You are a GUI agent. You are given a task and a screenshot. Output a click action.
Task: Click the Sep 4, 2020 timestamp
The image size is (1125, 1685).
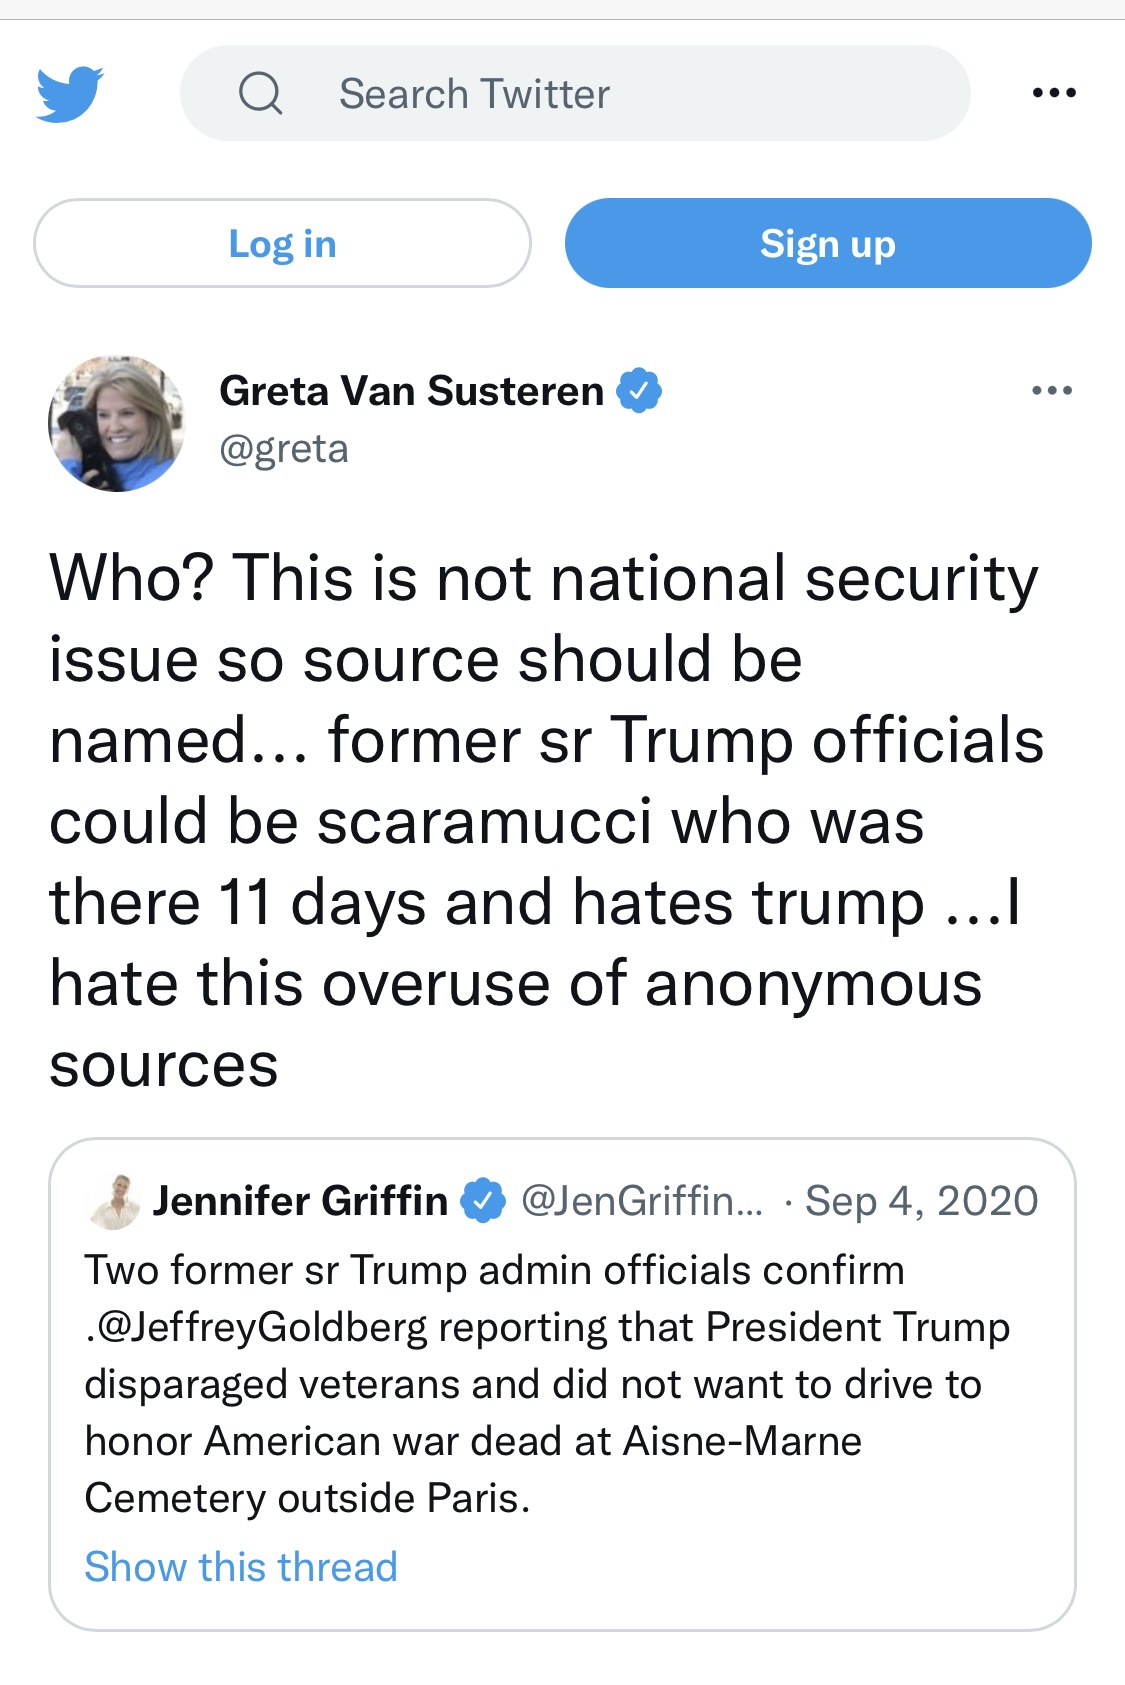pos(921,1200)
